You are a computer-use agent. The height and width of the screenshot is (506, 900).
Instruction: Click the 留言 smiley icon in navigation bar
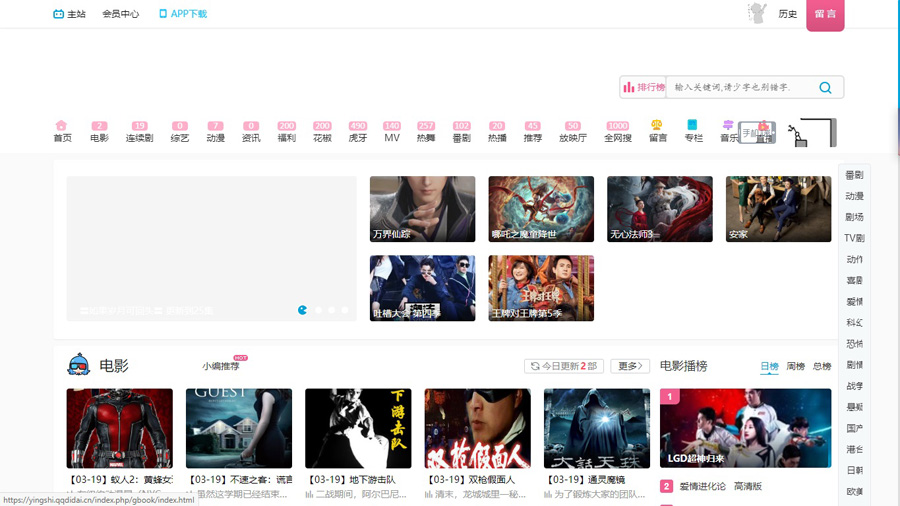(x=657, y=126)
